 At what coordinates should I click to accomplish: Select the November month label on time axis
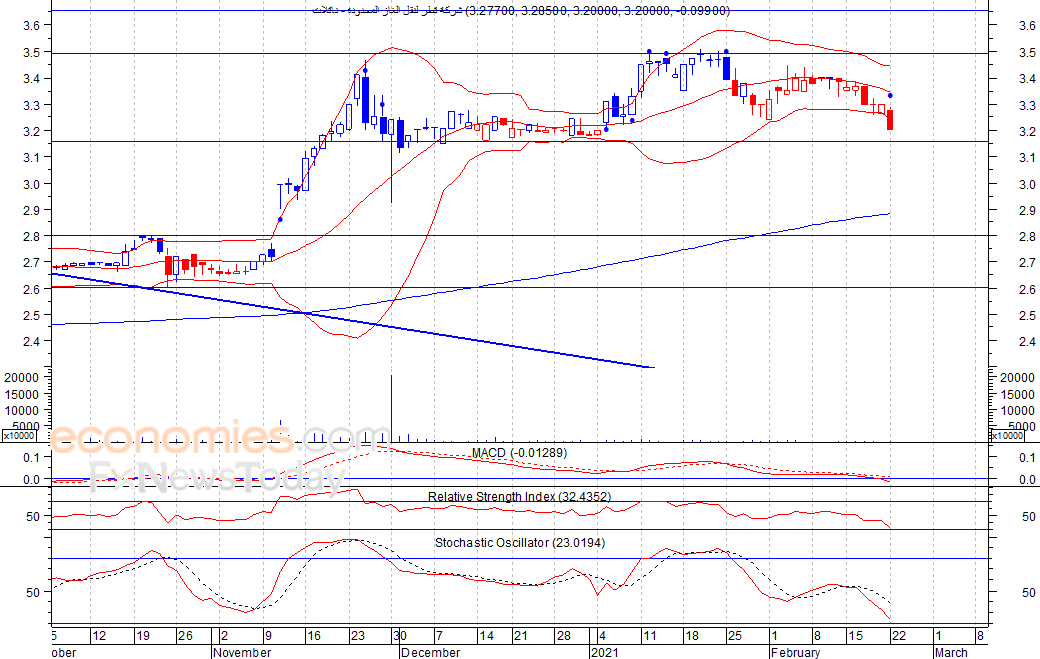tap(242, 652)
